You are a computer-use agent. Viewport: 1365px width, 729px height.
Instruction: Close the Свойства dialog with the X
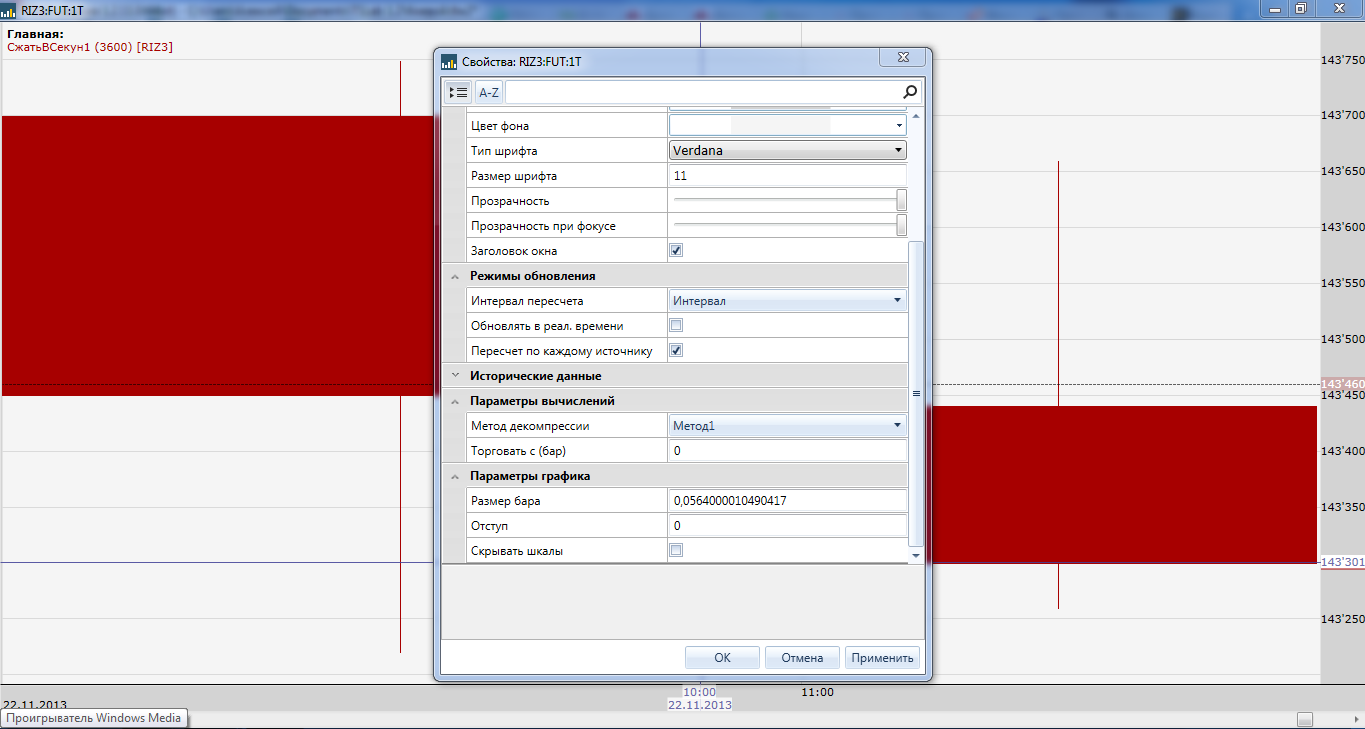click(903, 58)
